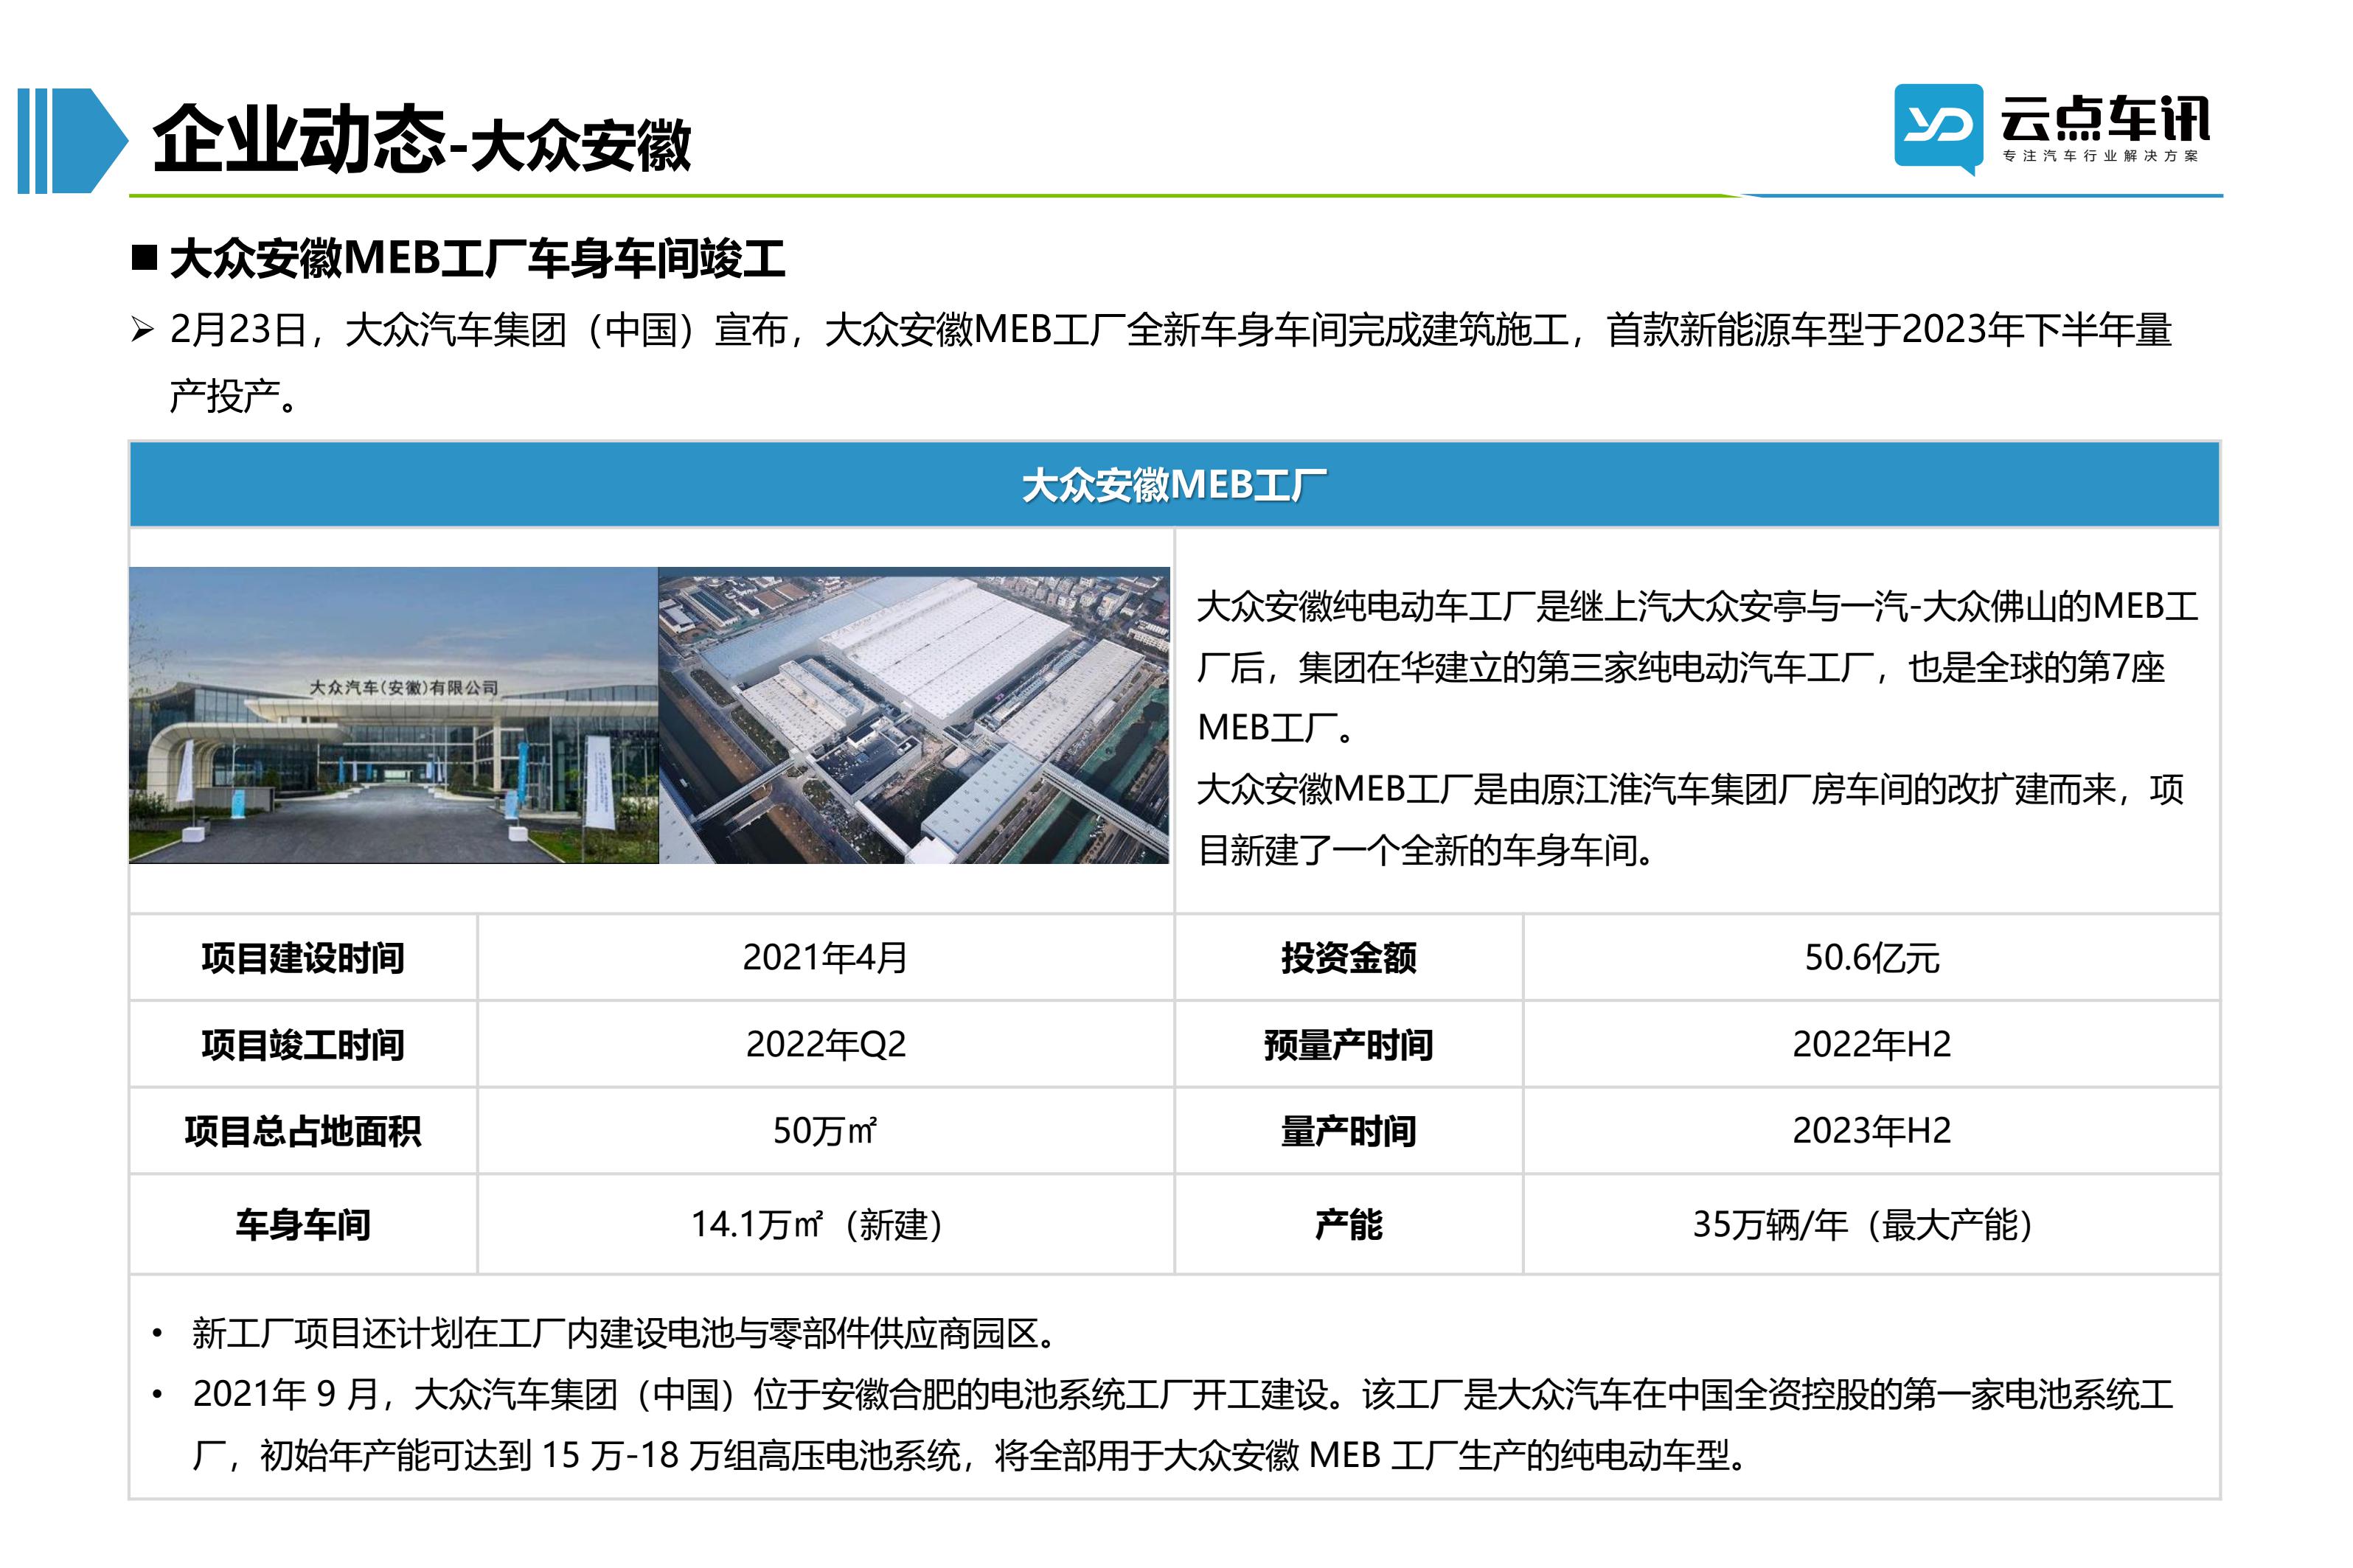2353x1568 pixels.
Task: Click the tagline 专注汽车行业解决方案
Action: tap(2100, 156)
